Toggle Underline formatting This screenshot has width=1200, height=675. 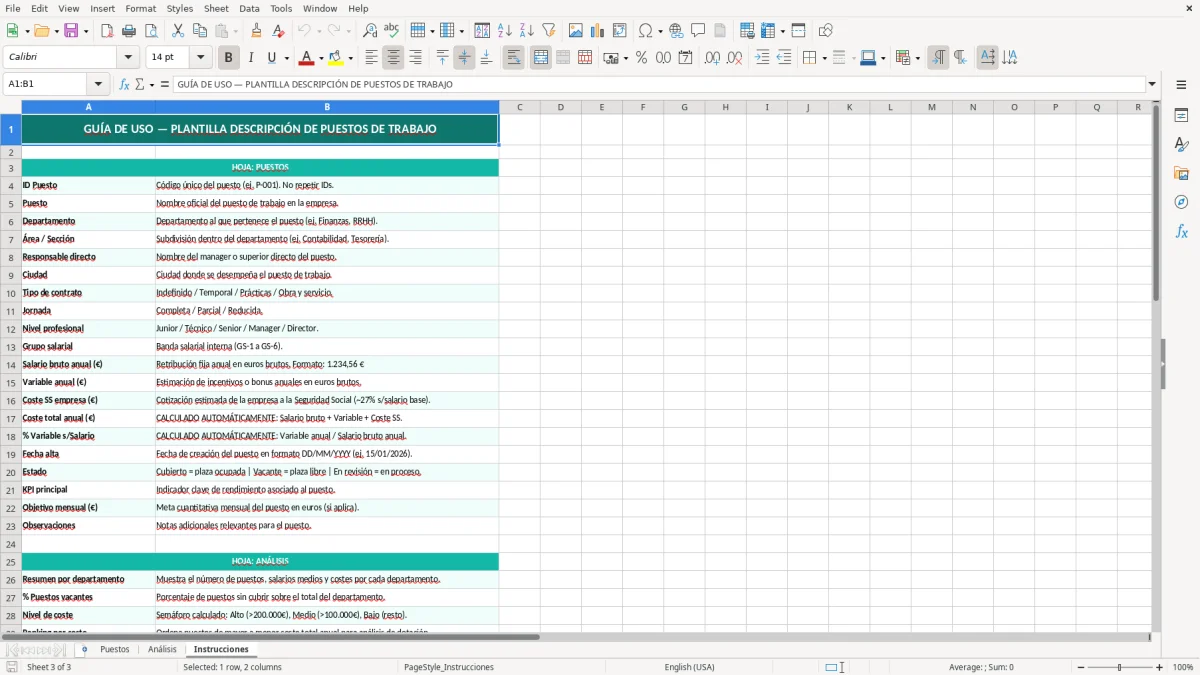point(271,58)
